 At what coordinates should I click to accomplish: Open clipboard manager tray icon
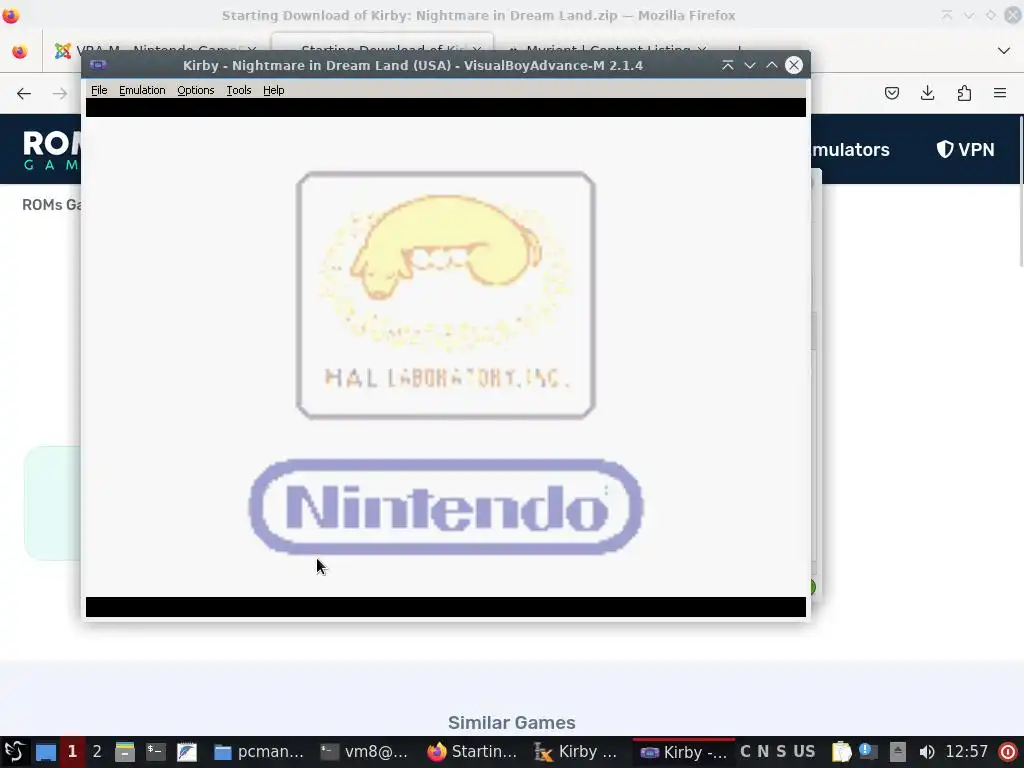pyautogui.click(x=842, y=752)
